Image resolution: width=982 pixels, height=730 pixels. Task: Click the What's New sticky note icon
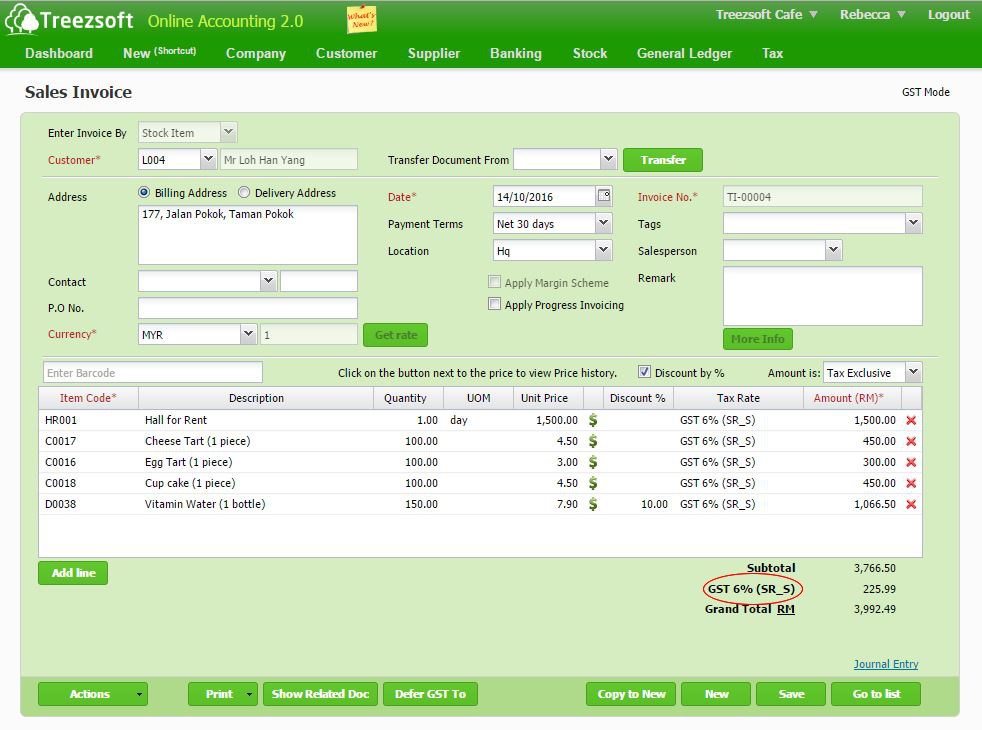[361, 19]
